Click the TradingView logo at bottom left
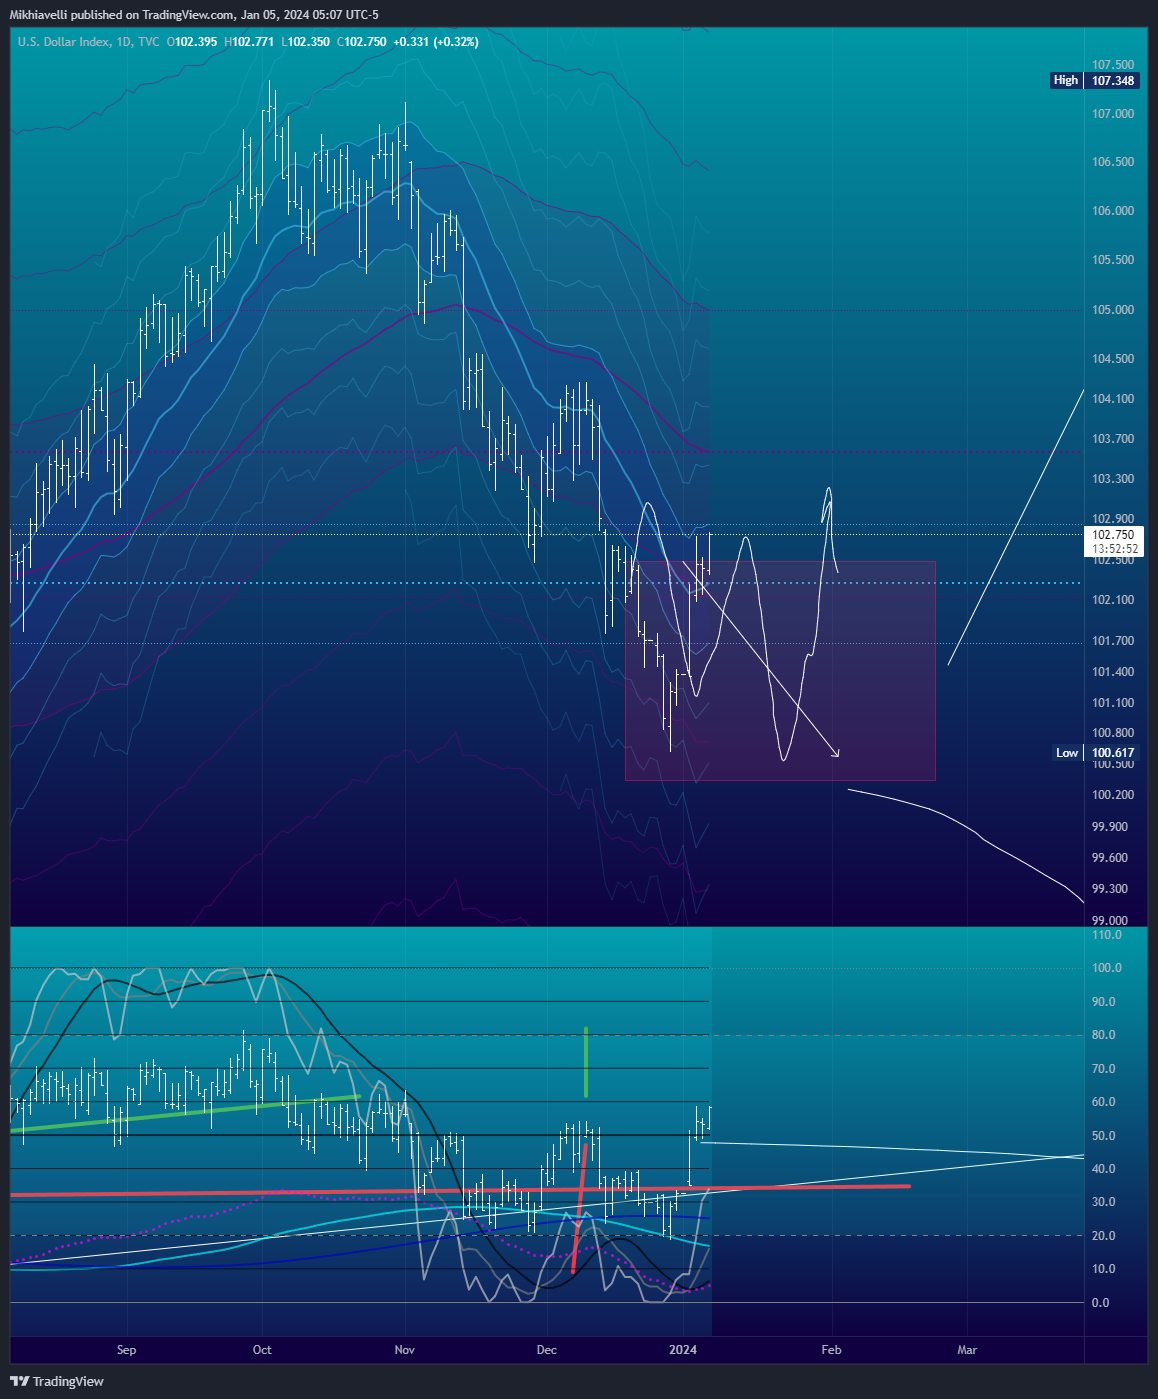The width and height of the screenshot is (1158, 1399). pyautogui.click(x=57, y=1381)
